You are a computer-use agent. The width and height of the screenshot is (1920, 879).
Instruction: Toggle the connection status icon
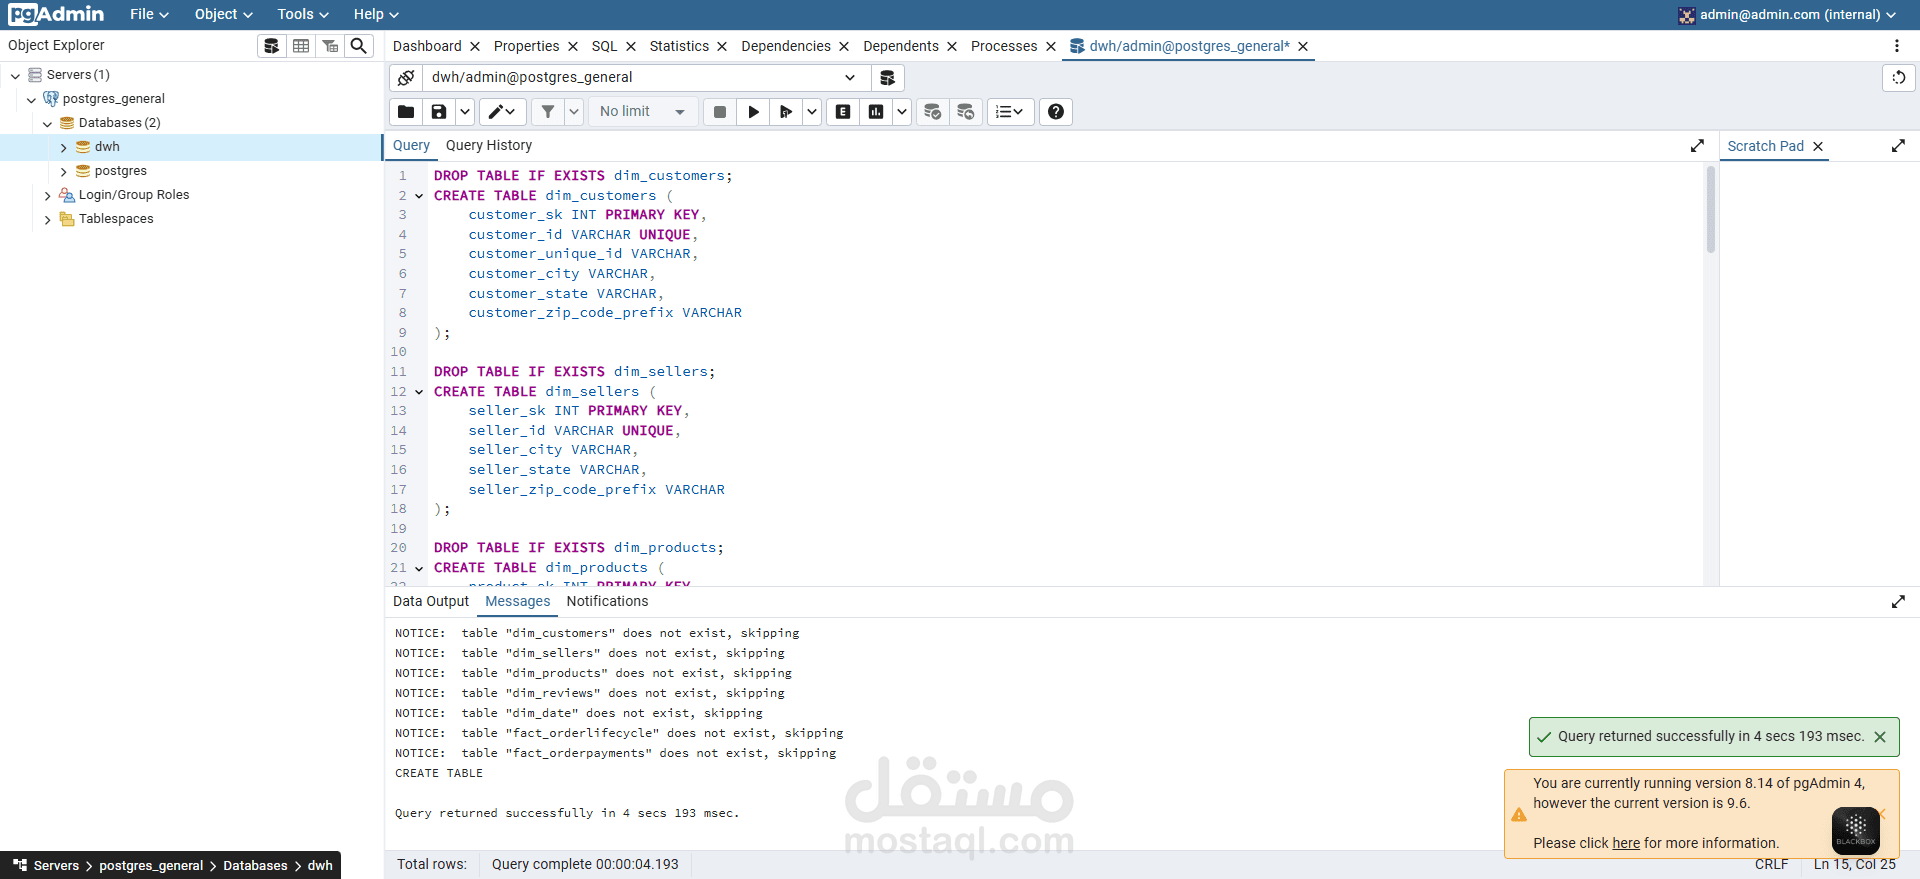(406, 78)
